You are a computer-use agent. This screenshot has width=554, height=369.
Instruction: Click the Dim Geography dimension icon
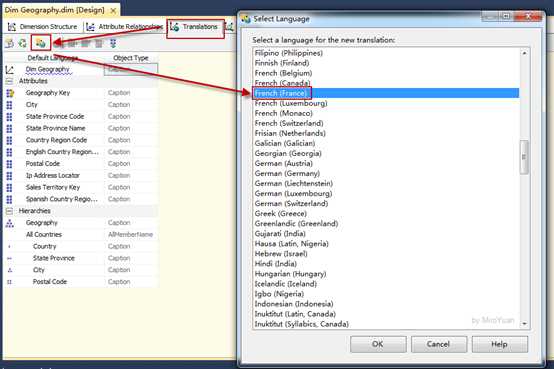click(x=10, y=70)
